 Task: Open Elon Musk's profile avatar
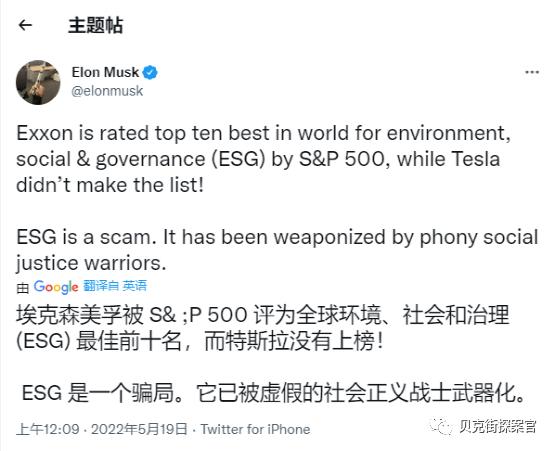pyautogui.click(x=38, y=82)
